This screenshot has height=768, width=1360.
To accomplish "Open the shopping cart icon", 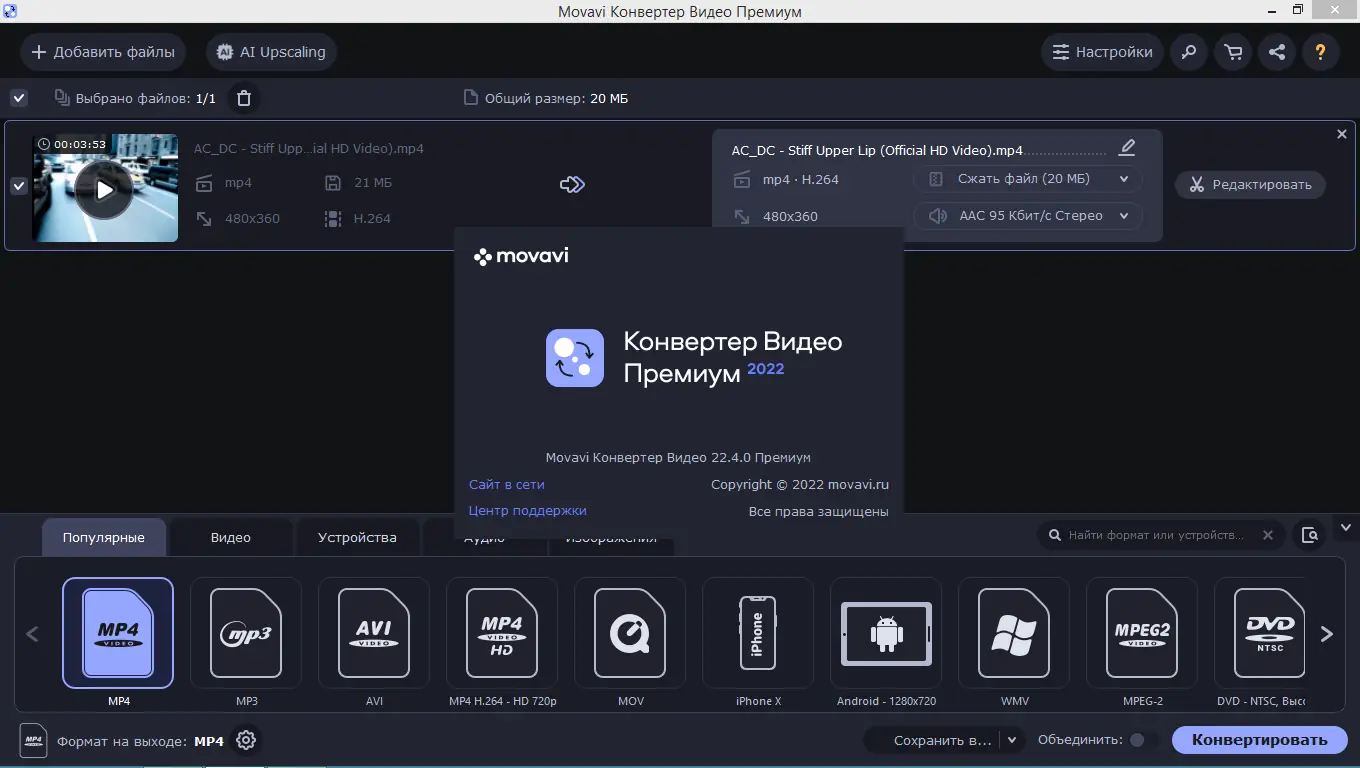I will [1233, 52].
